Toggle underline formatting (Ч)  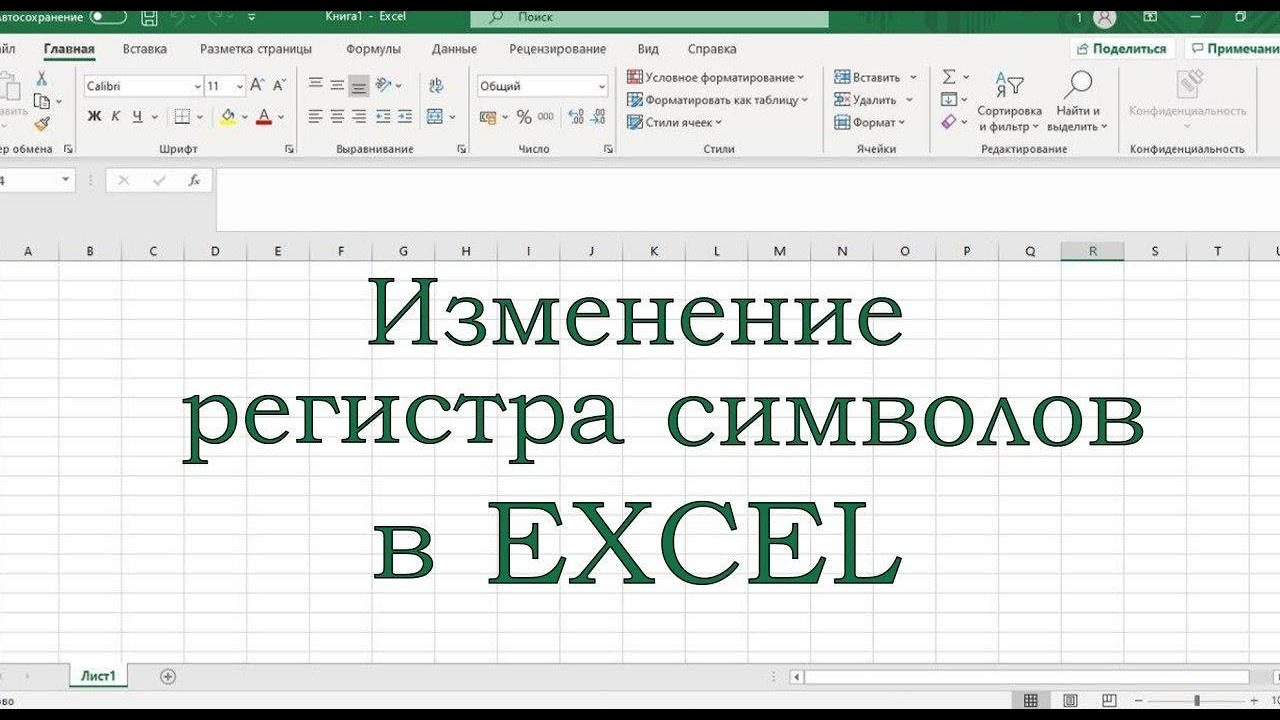136,117
